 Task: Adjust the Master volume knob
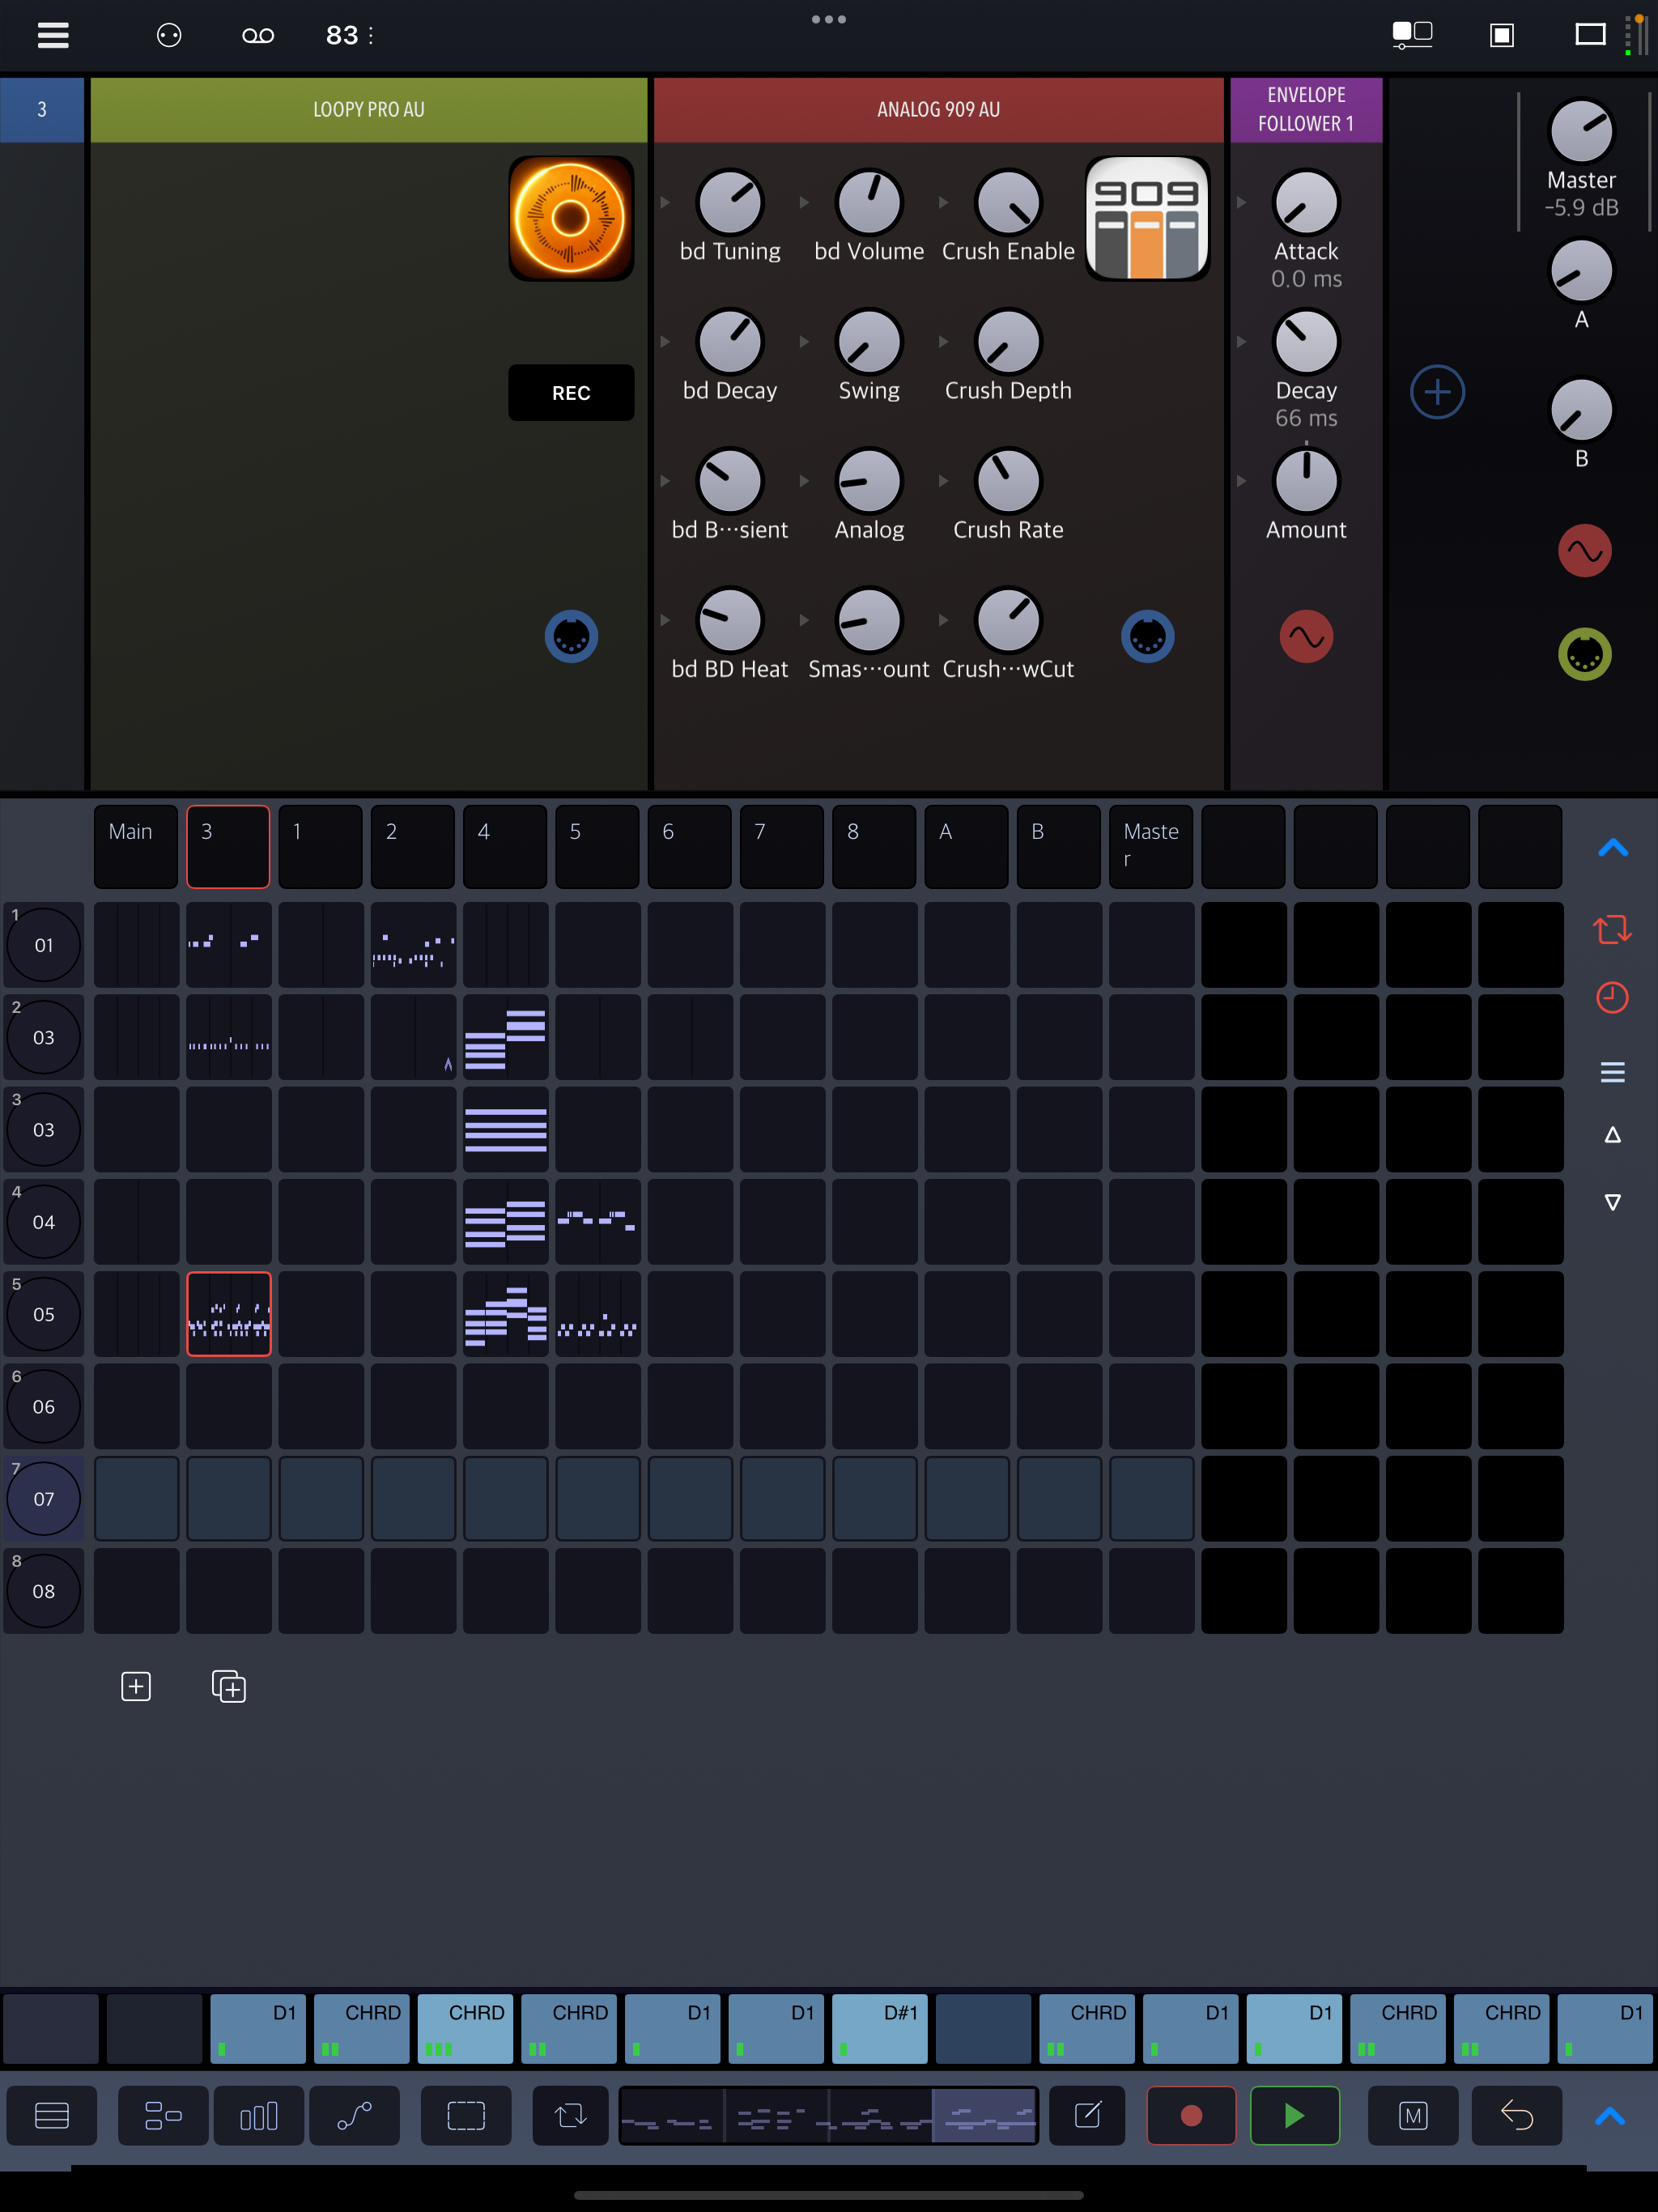coord(1581,131)
